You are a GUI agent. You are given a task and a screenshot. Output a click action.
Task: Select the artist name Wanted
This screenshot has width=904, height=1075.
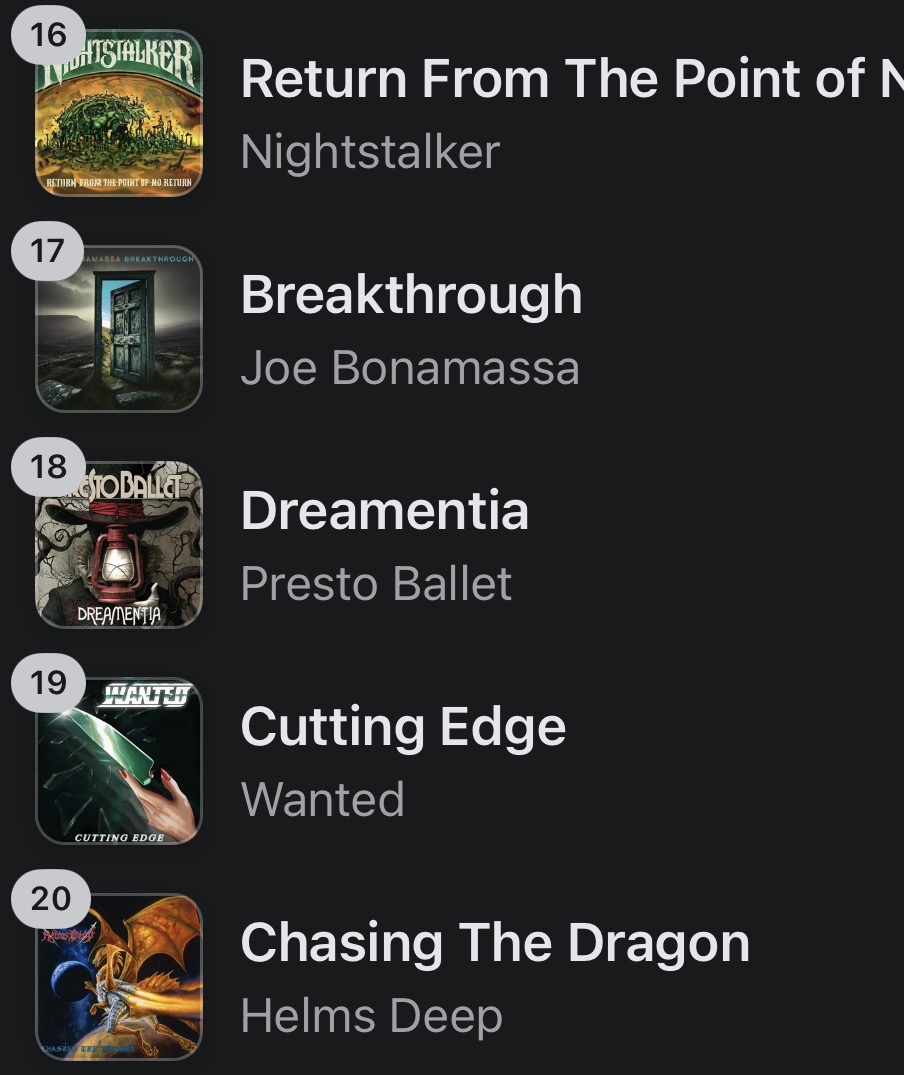click(322, 800)
